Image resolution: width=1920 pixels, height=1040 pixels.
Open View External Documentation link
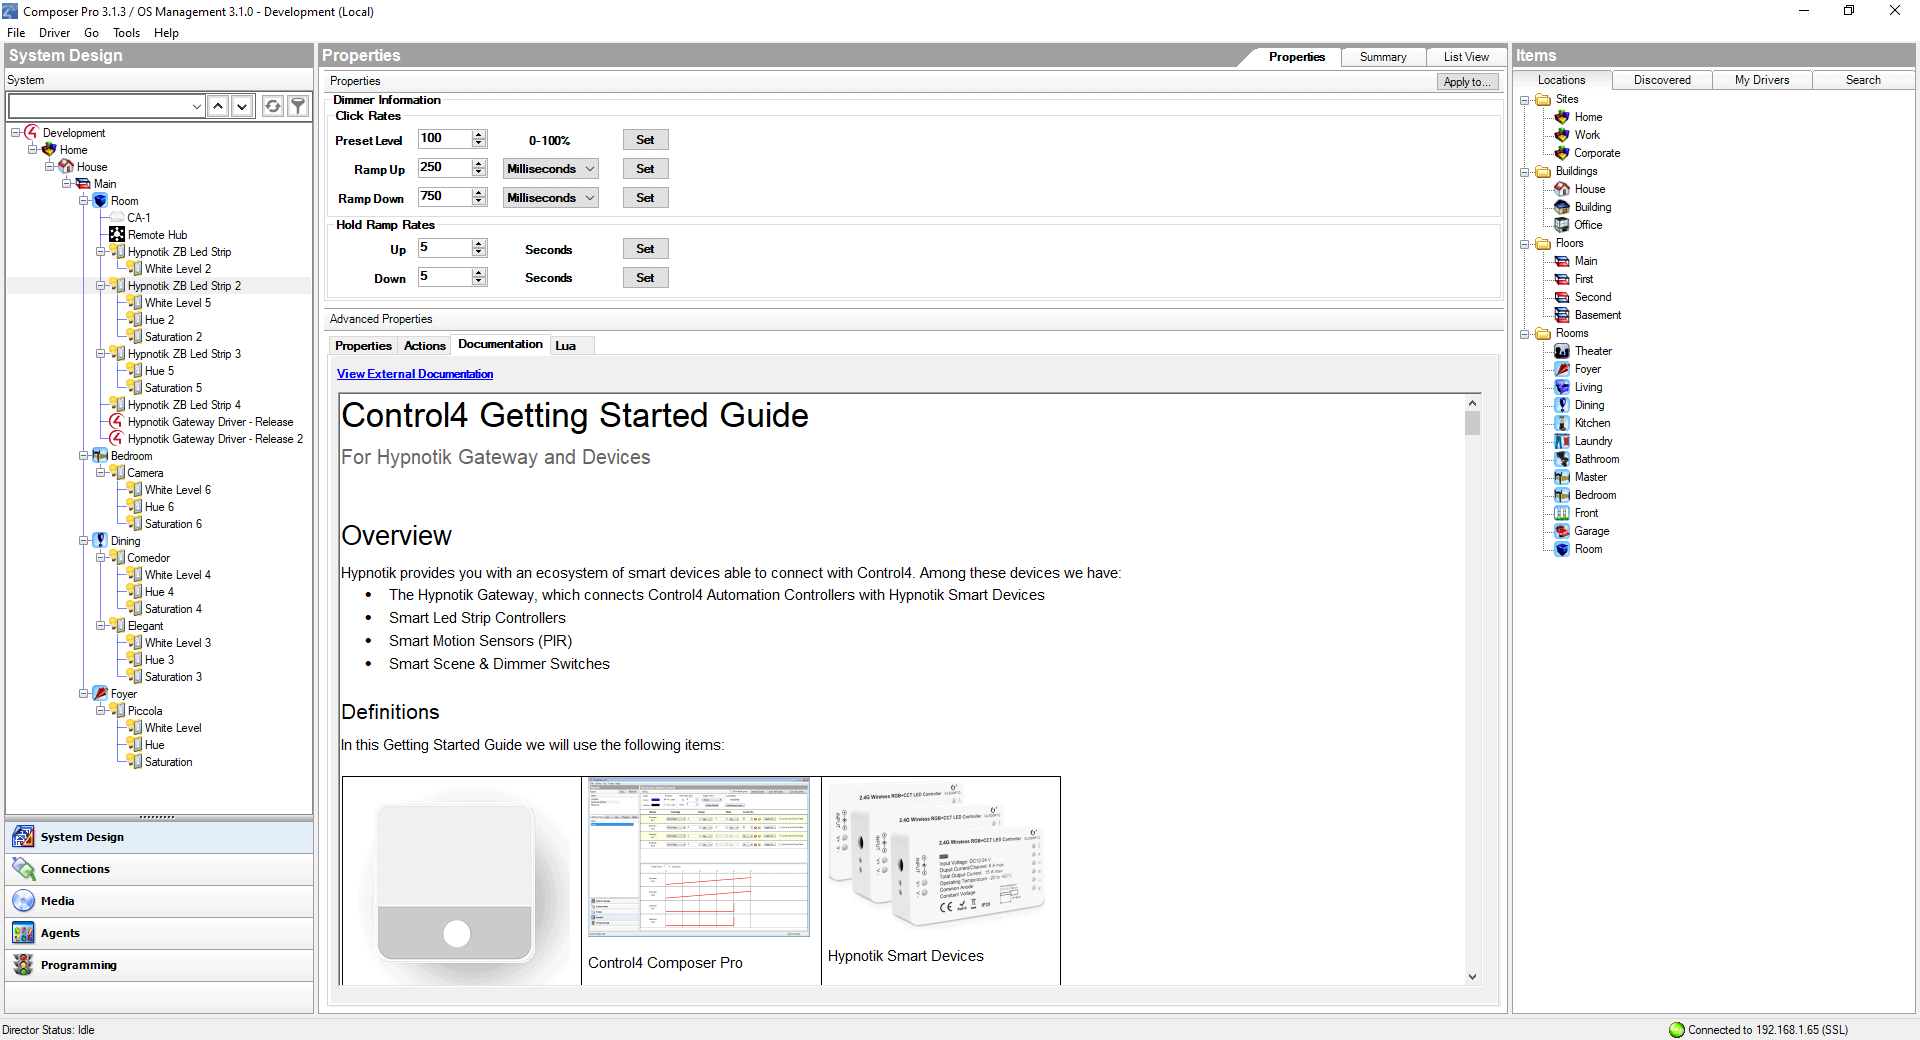click(x=415, y=374)
